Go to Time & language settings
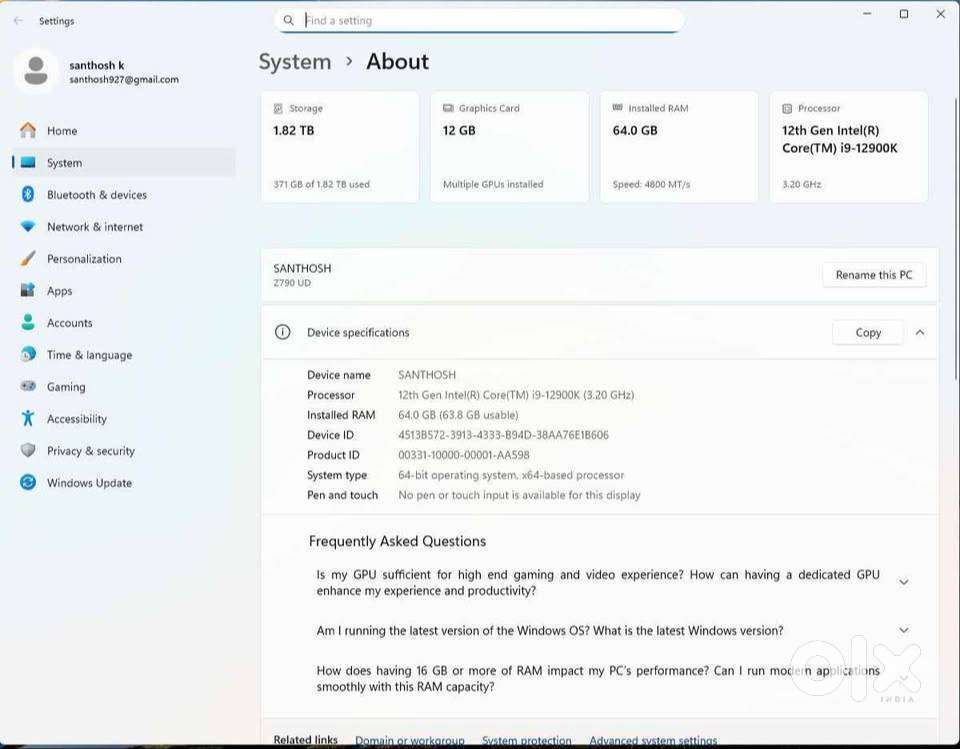The width and height of the screenshot is (960, 749). pos(89,355)
